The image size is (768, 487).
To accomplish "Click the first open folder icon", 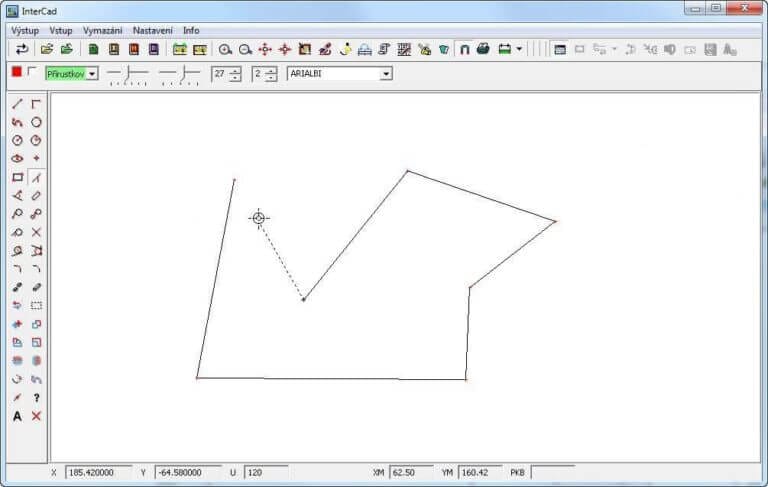I will tap(47, 49).
